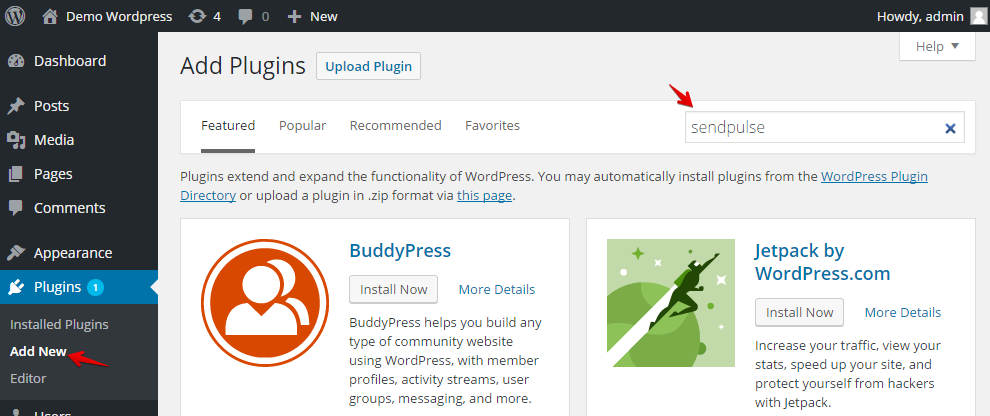Click the plugin search field
Image resolution: width=990 pixels, height=416 pixels.
pos(812,128)
